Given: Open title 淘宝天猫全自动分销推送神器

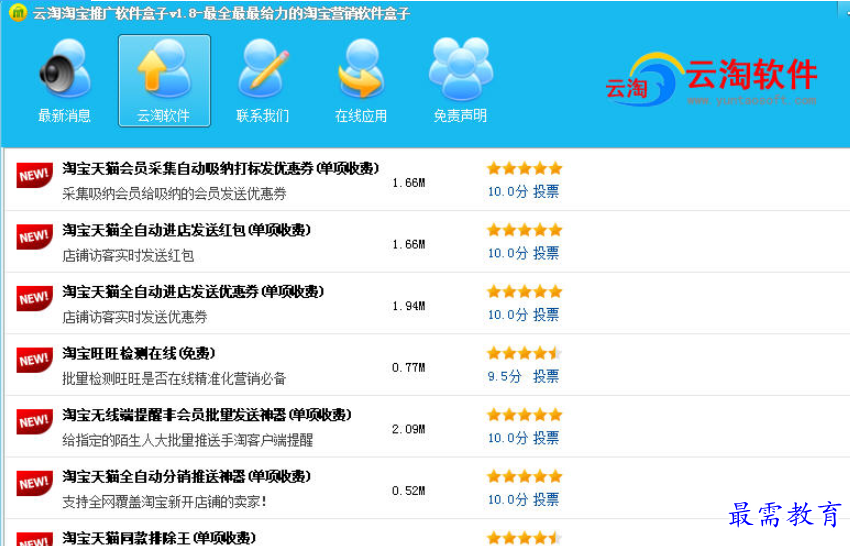Looking at the screenshot, I should click(x=186, y=477).
